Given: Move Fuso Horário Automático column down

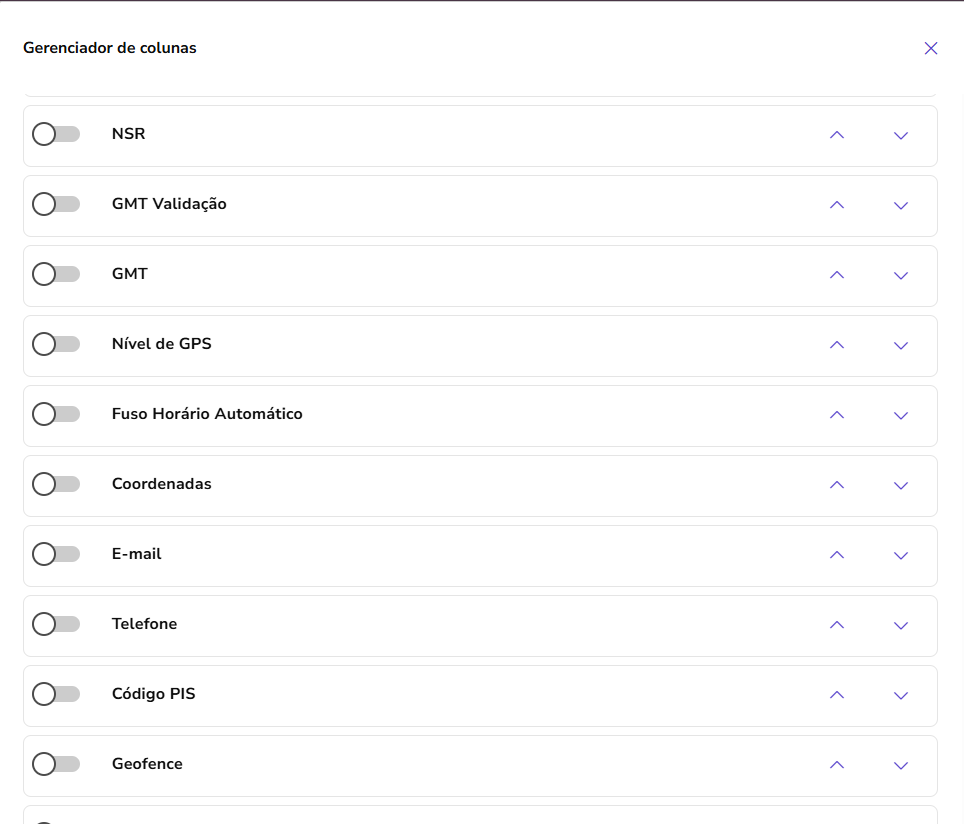Looking at the screenshot, I should (x=901, y=415).
